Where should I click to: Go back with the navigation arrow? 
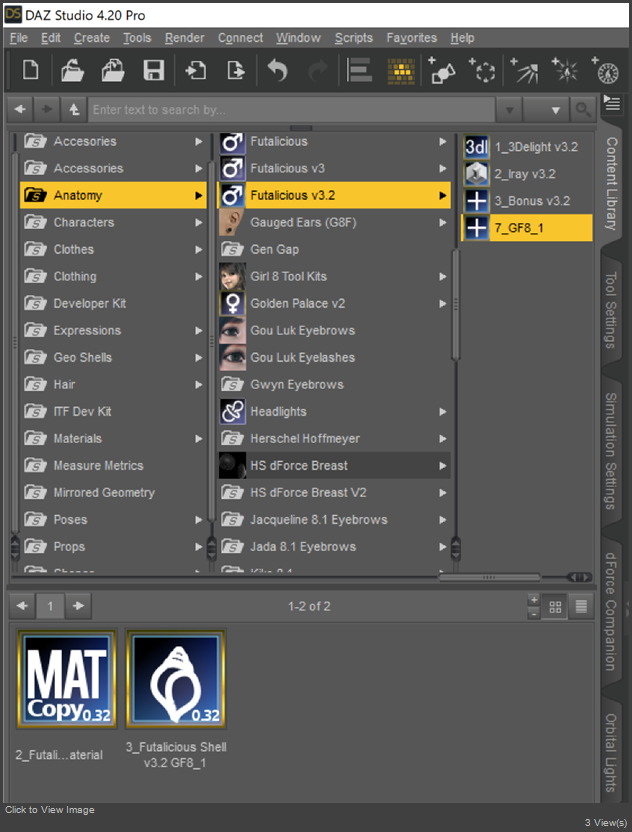pyautogui.click(x=20, y=109)
